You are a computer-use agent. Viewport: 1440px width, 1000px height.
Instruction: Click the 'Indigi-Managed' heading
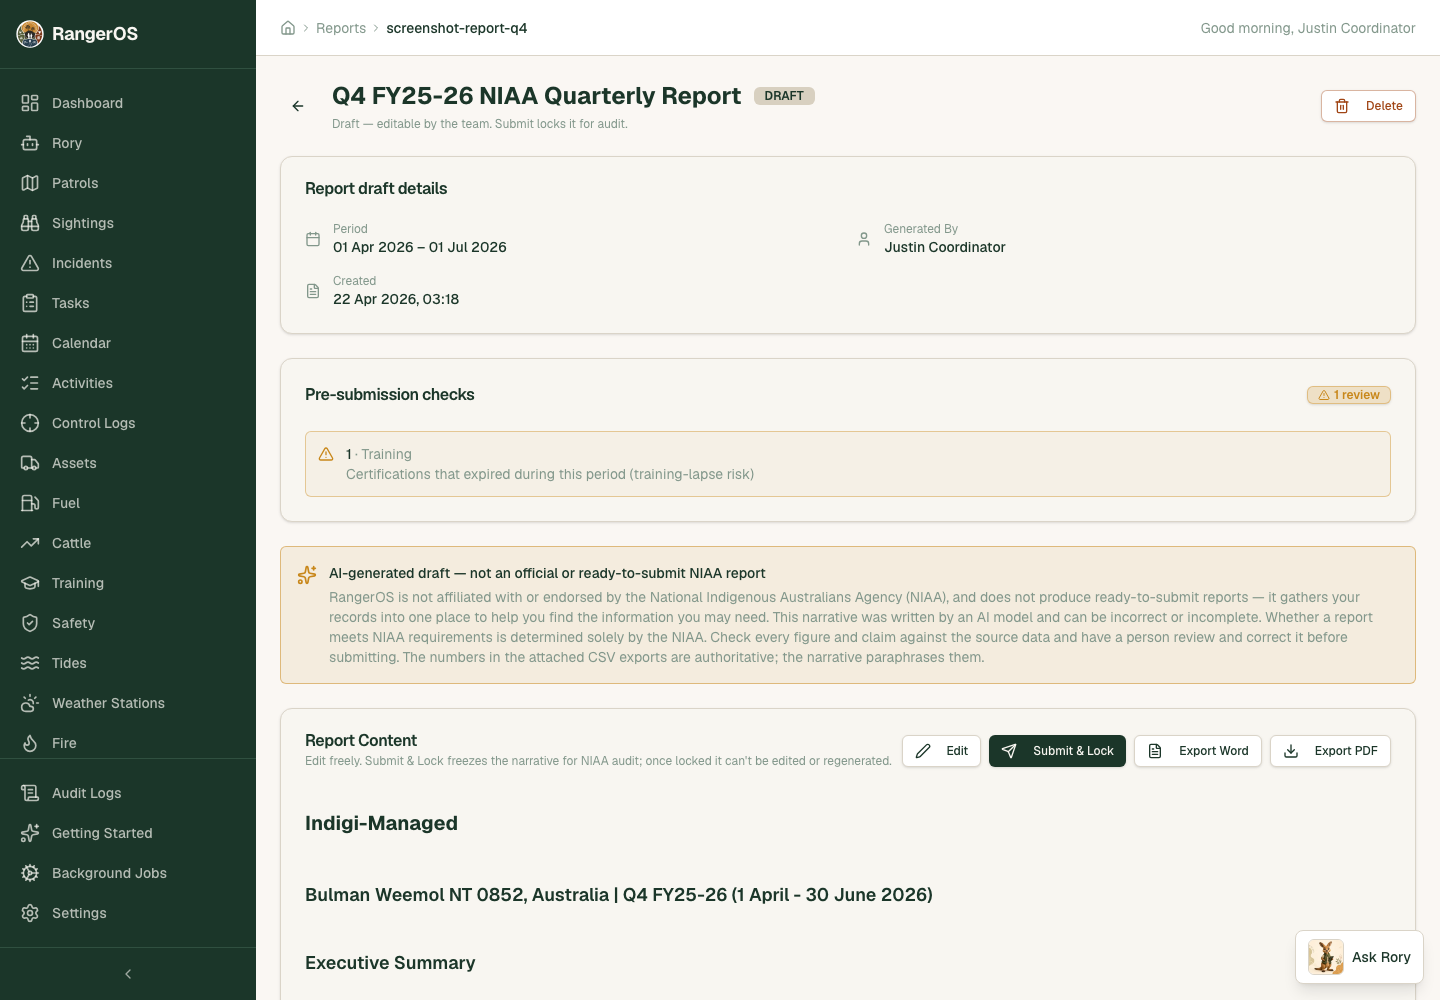coord(381,823)
